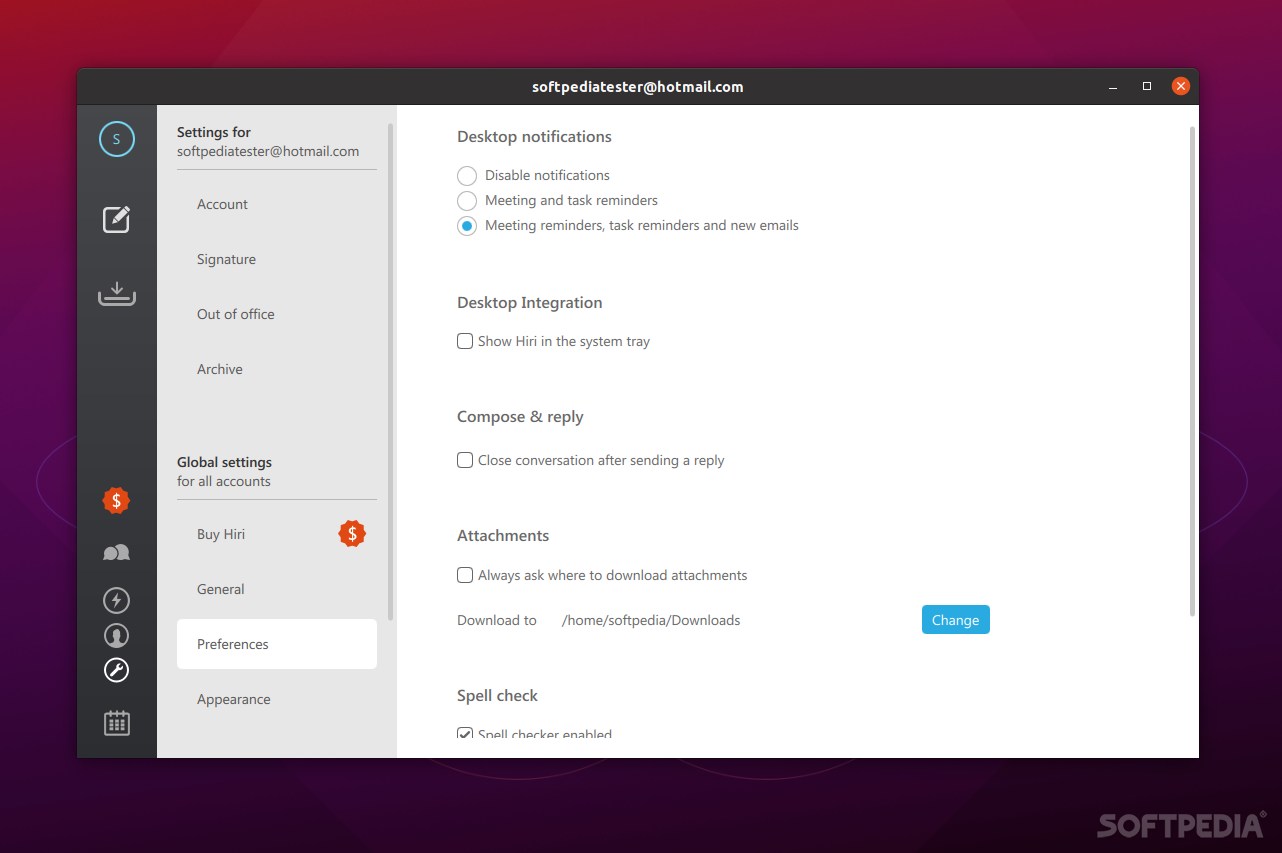The image size is (1282, 853).
Task: Click the /home/softpedia/Downloads path
Action: pyautogui.click(x=651, y=620)
